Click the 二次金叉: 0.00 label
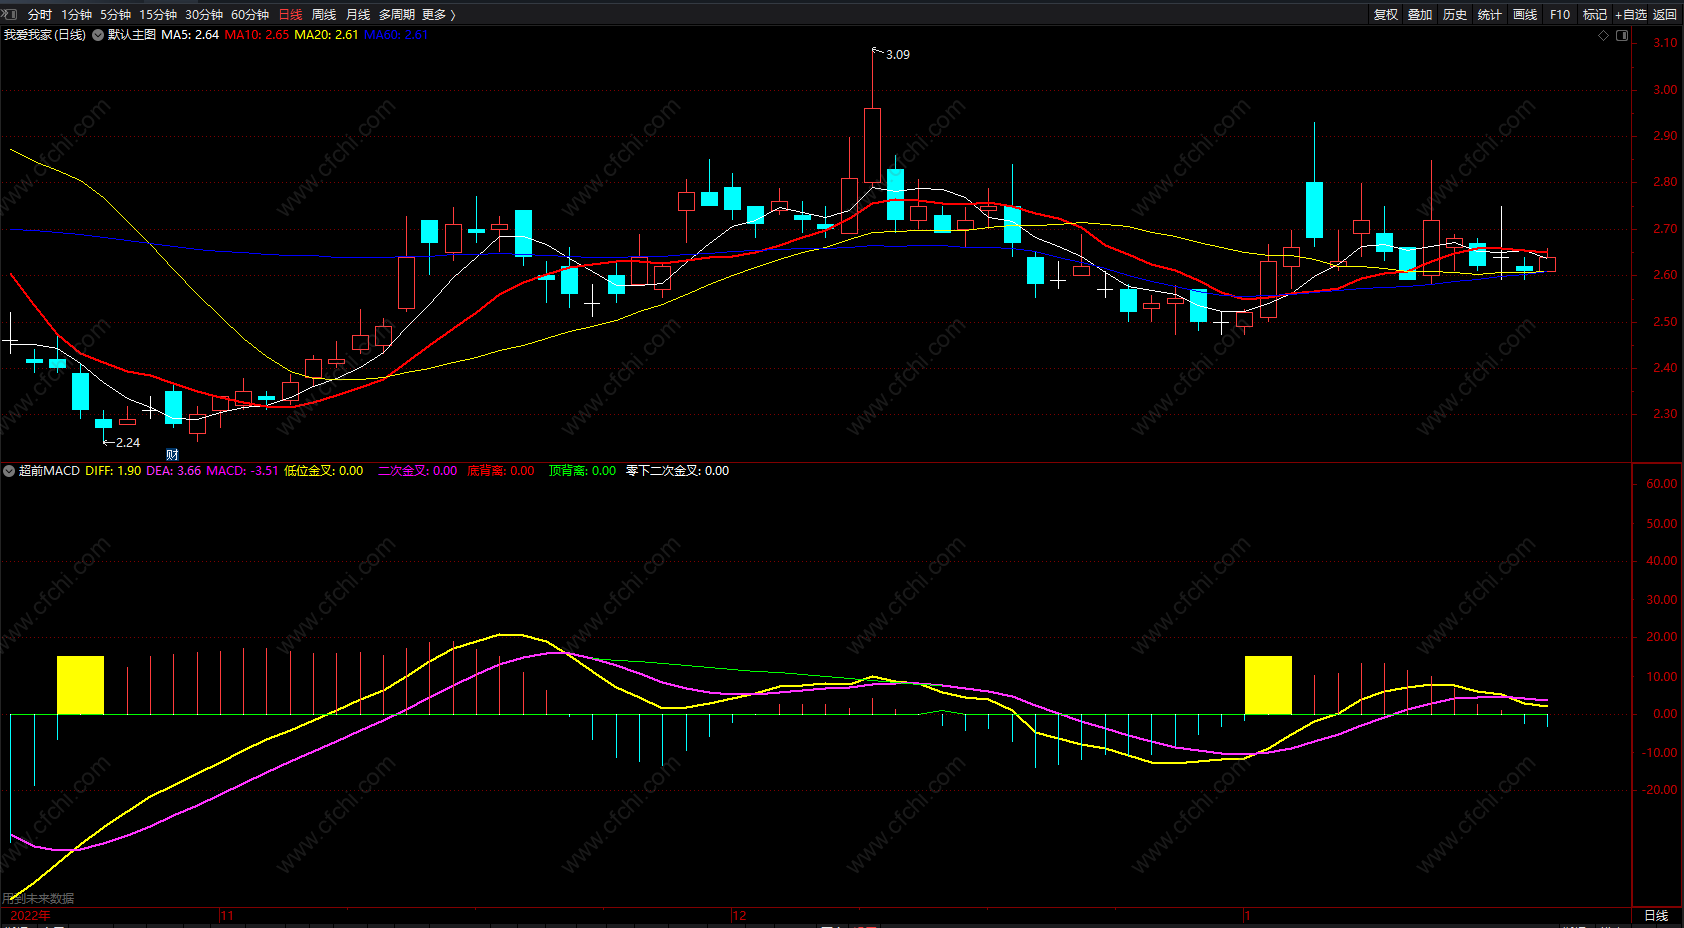The image size is (1684, 928). point(418,471)
